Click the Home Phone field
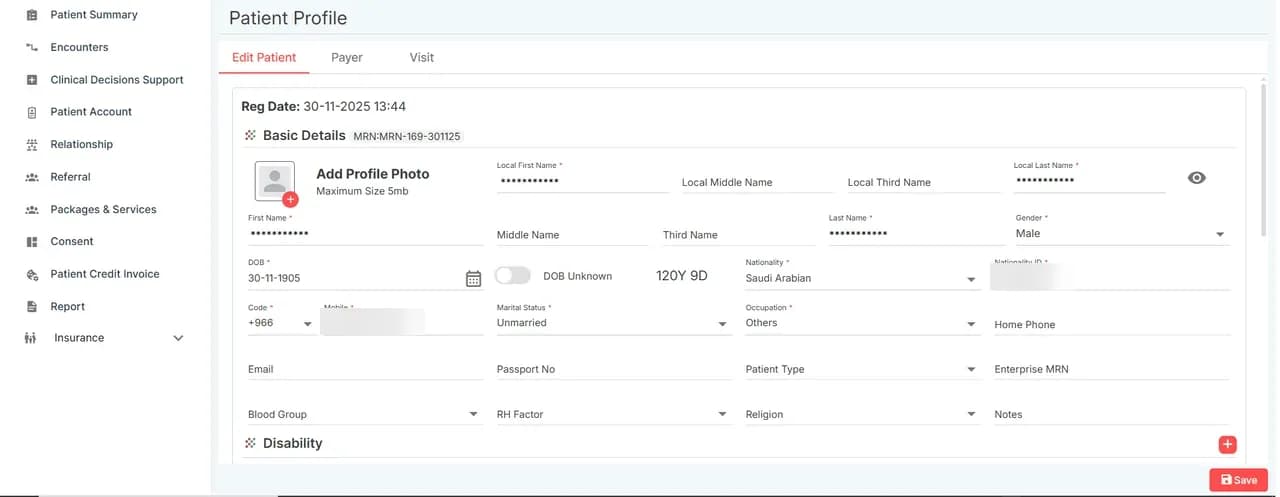The height and width of the screenshot is (497, 1280). (1112, 324)
